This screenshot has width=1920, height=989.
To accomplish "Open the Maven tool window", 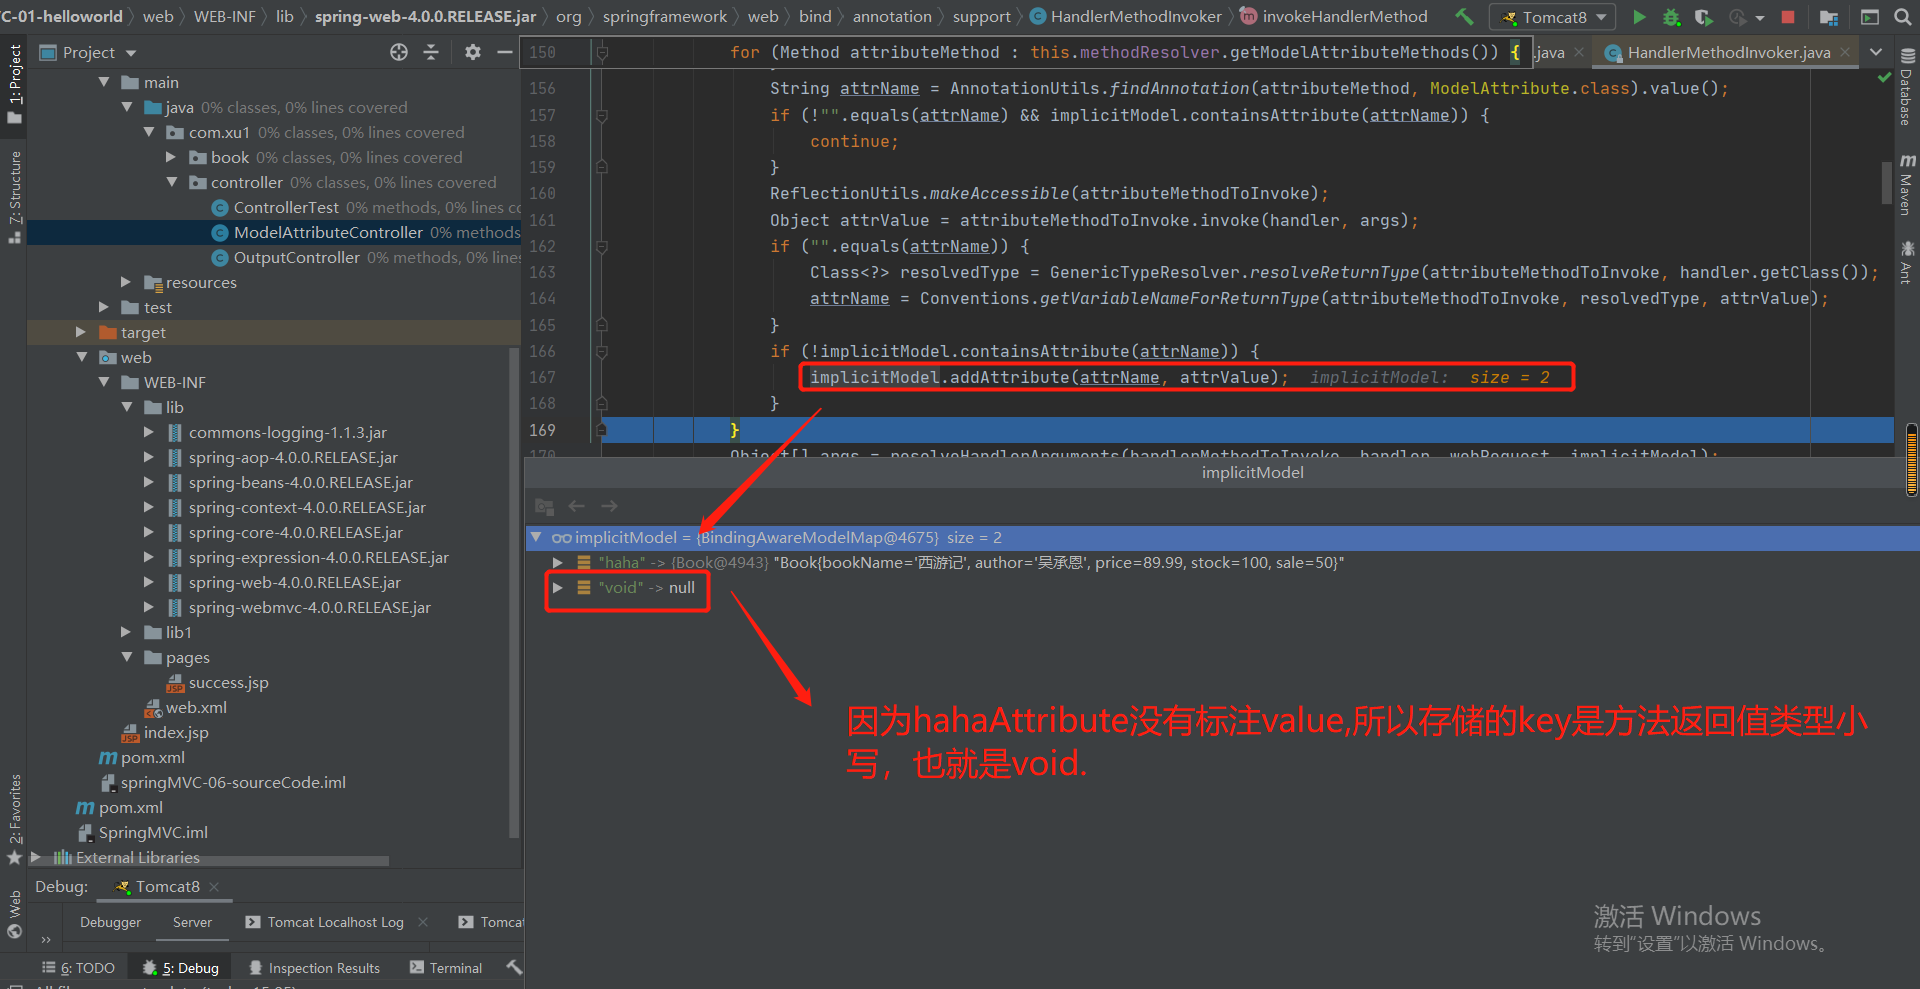I will click(x=1907, y=186).
